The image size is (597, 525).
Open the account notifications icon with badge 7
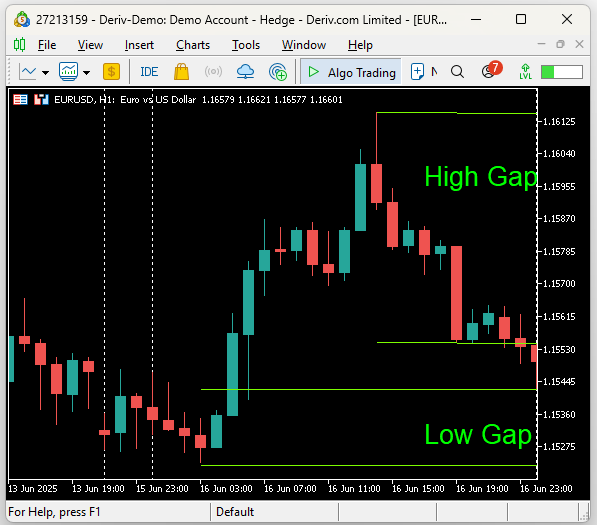coord(492,70)
